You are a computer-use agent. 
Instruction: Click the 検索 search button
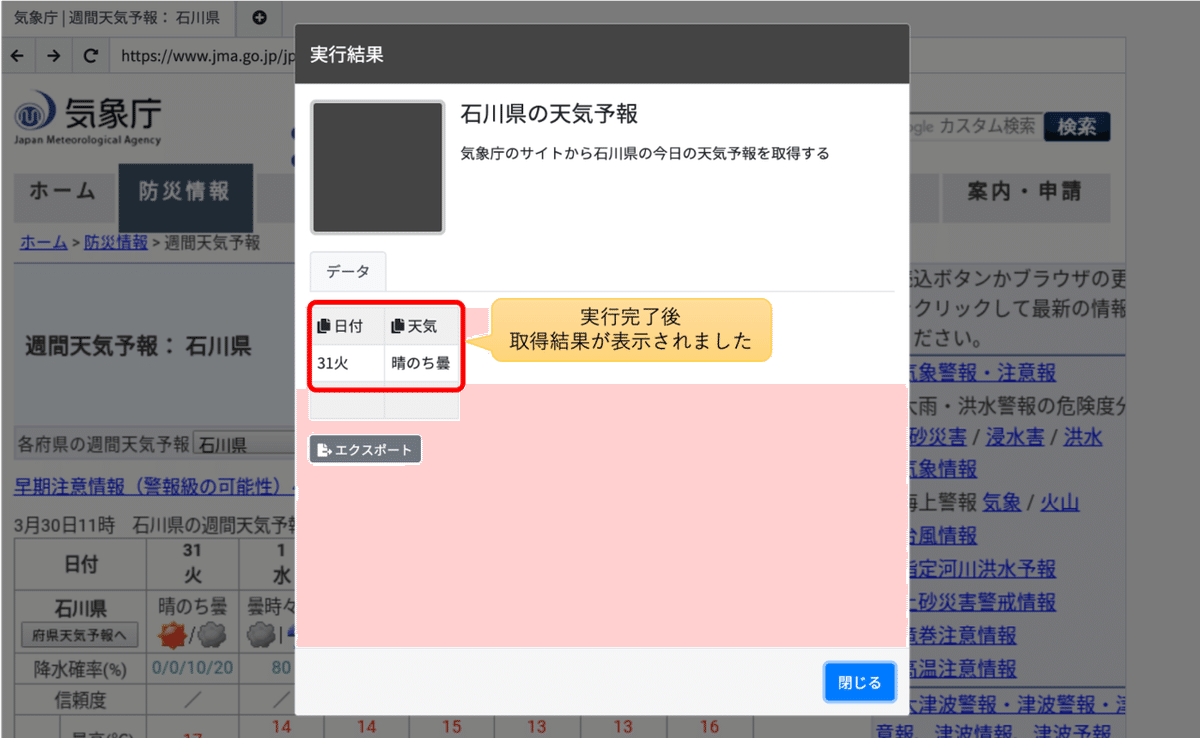[1077, 128]
